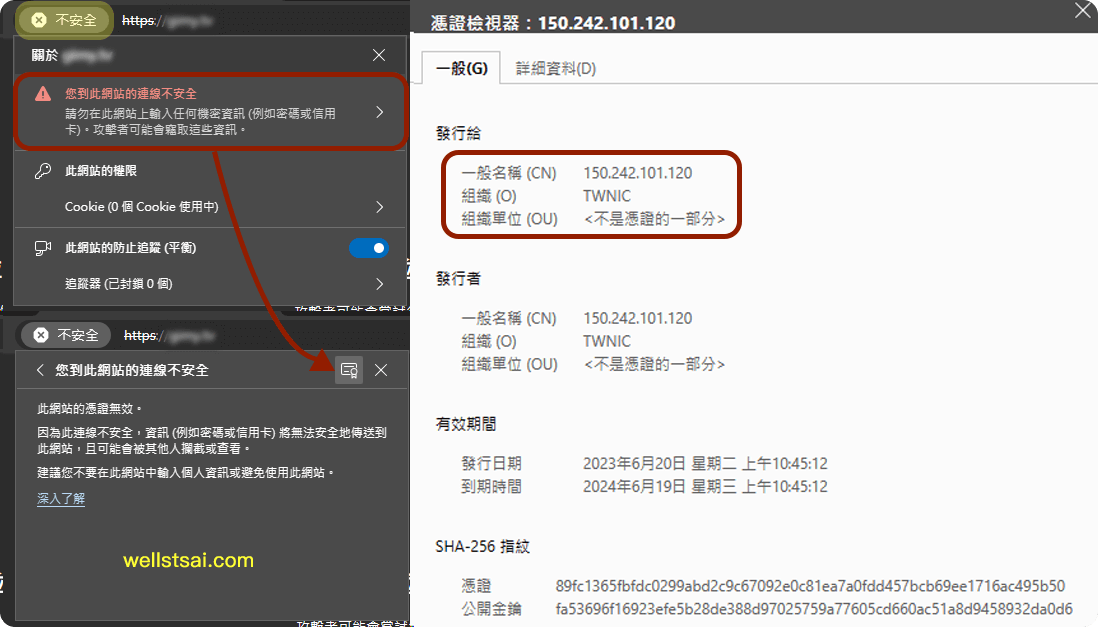This screenshot has width=1098, height=627.
Task: Click the wellstsai.com text
Action: pos(187,560)
